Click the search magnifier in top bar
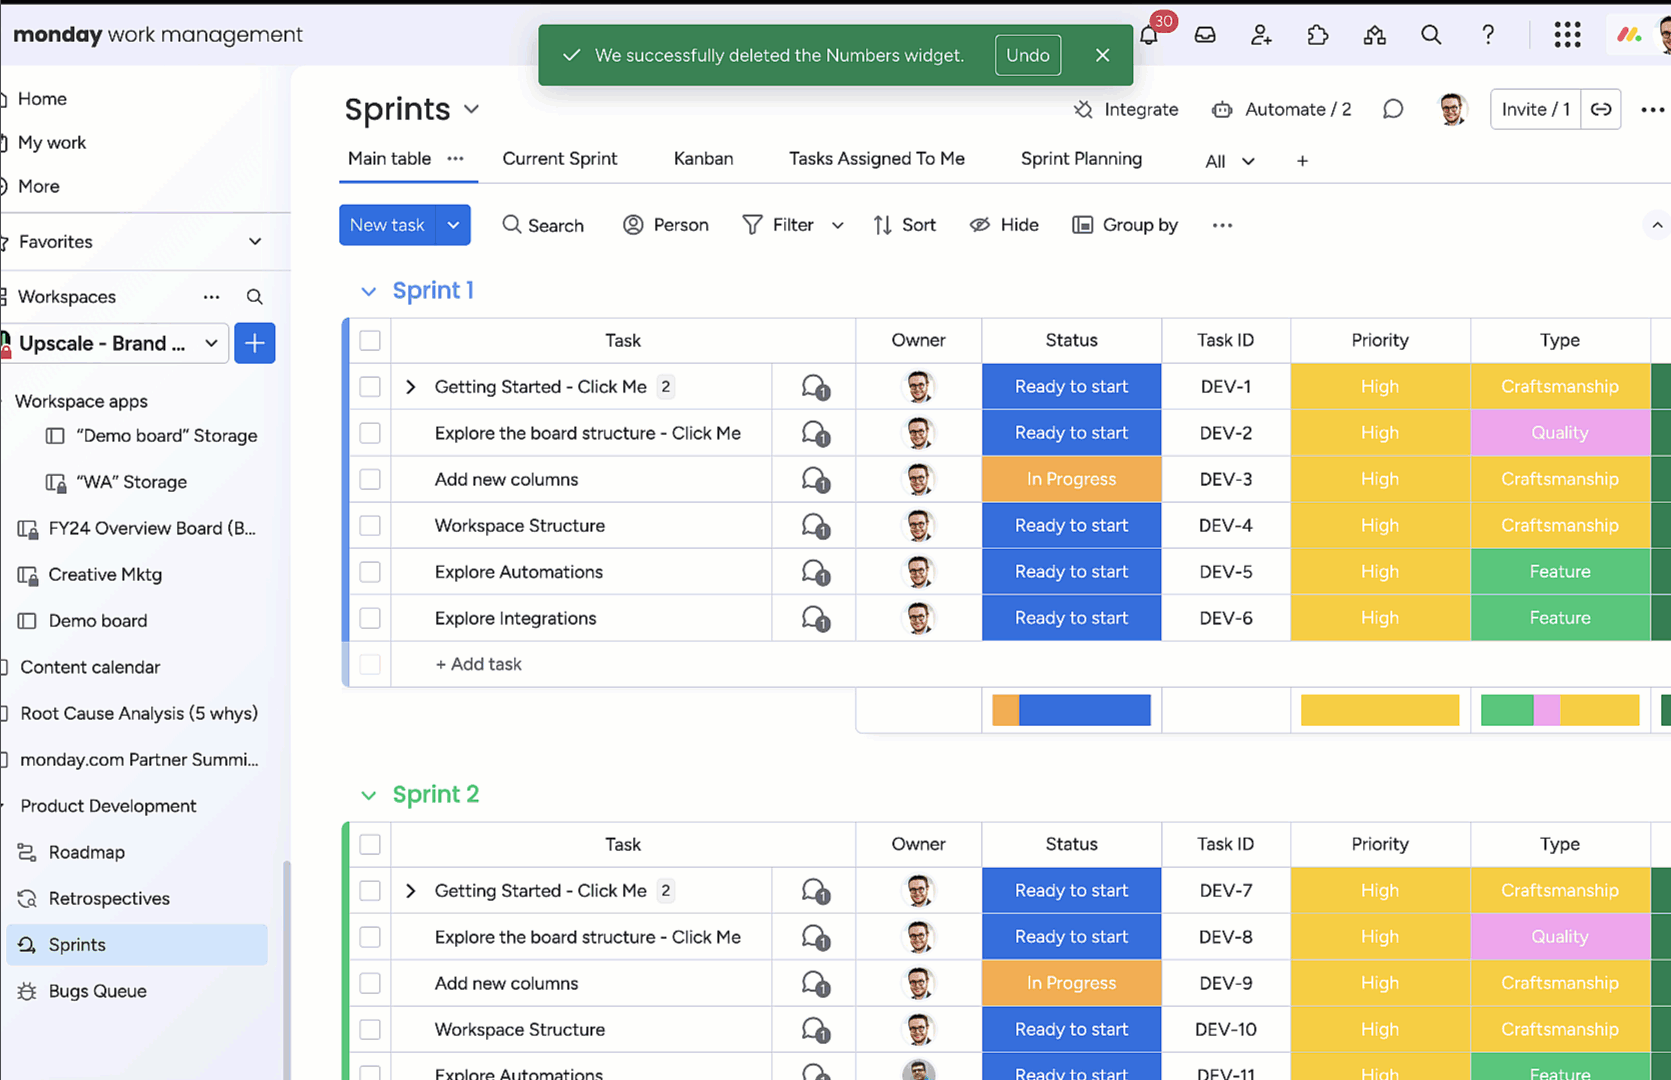The image size is (1671, 1080). coord(1431,35)
